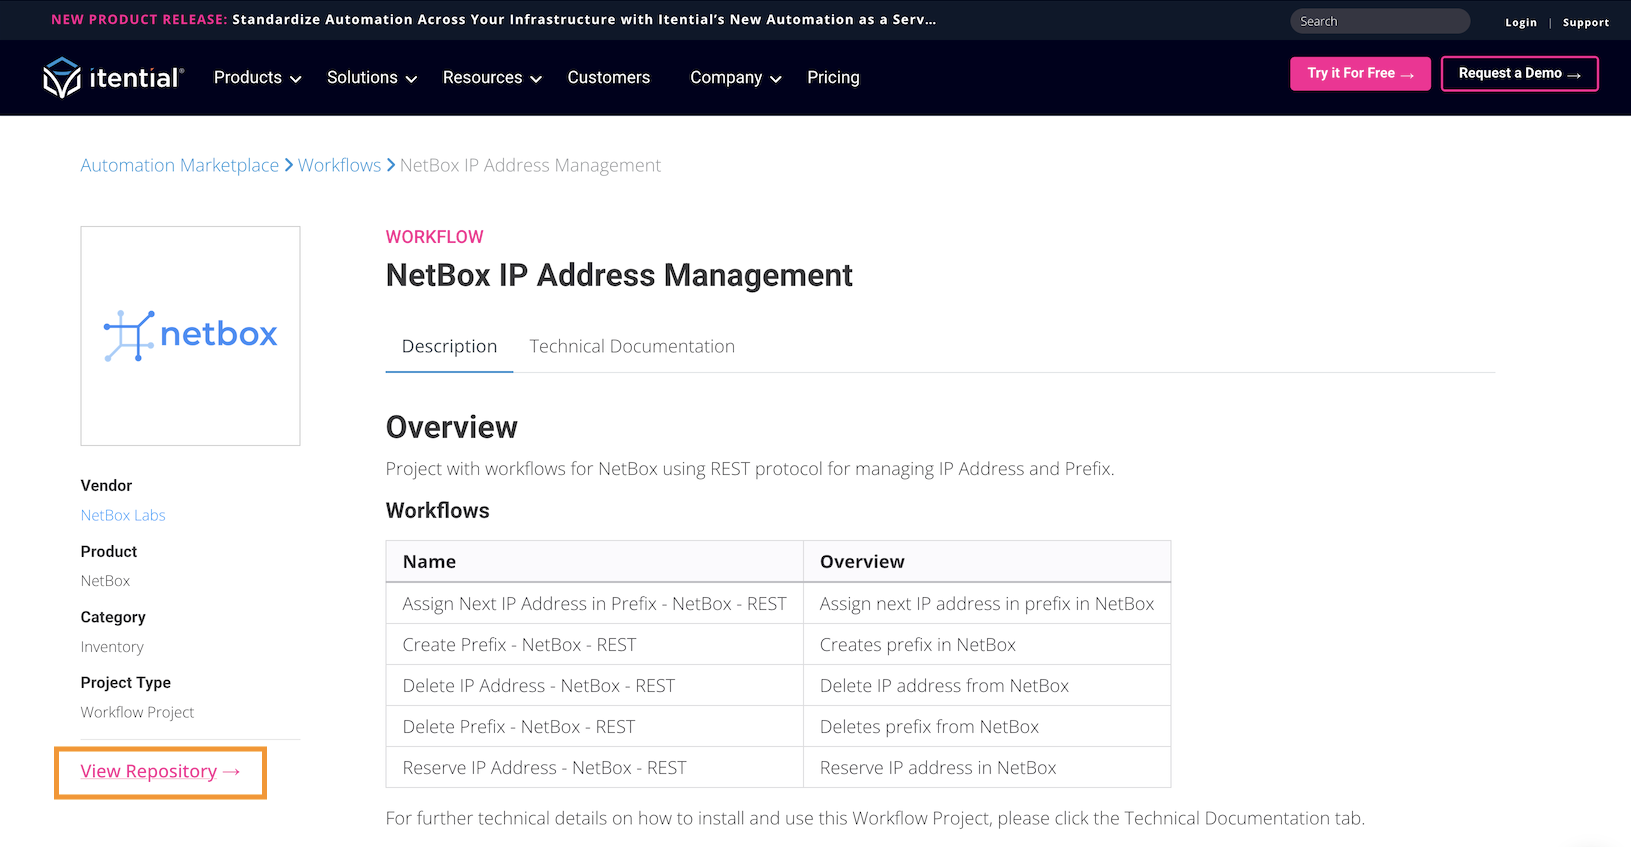Image resolution: width=1631 pixels, height=847 pixels.
Task: Click the Itential logo in header
Action: tap(113, 78)
